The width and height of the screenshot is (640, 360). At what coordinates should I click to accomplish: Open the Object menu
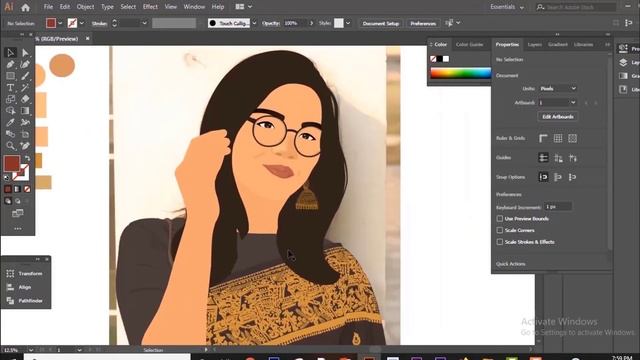point(85,7)
